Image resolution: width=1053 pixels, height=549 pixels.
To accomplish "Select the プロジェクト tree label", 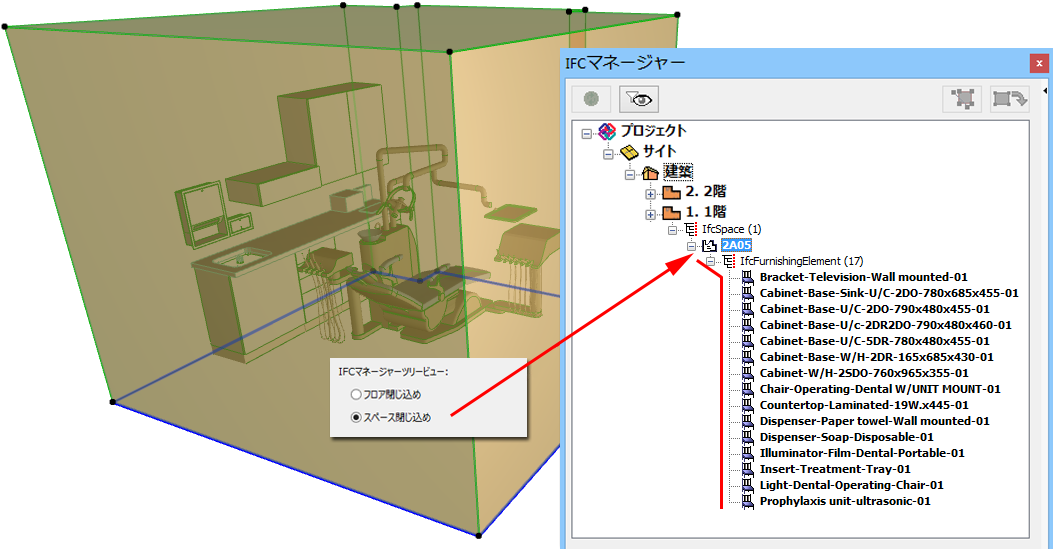I will coord(653,131).
